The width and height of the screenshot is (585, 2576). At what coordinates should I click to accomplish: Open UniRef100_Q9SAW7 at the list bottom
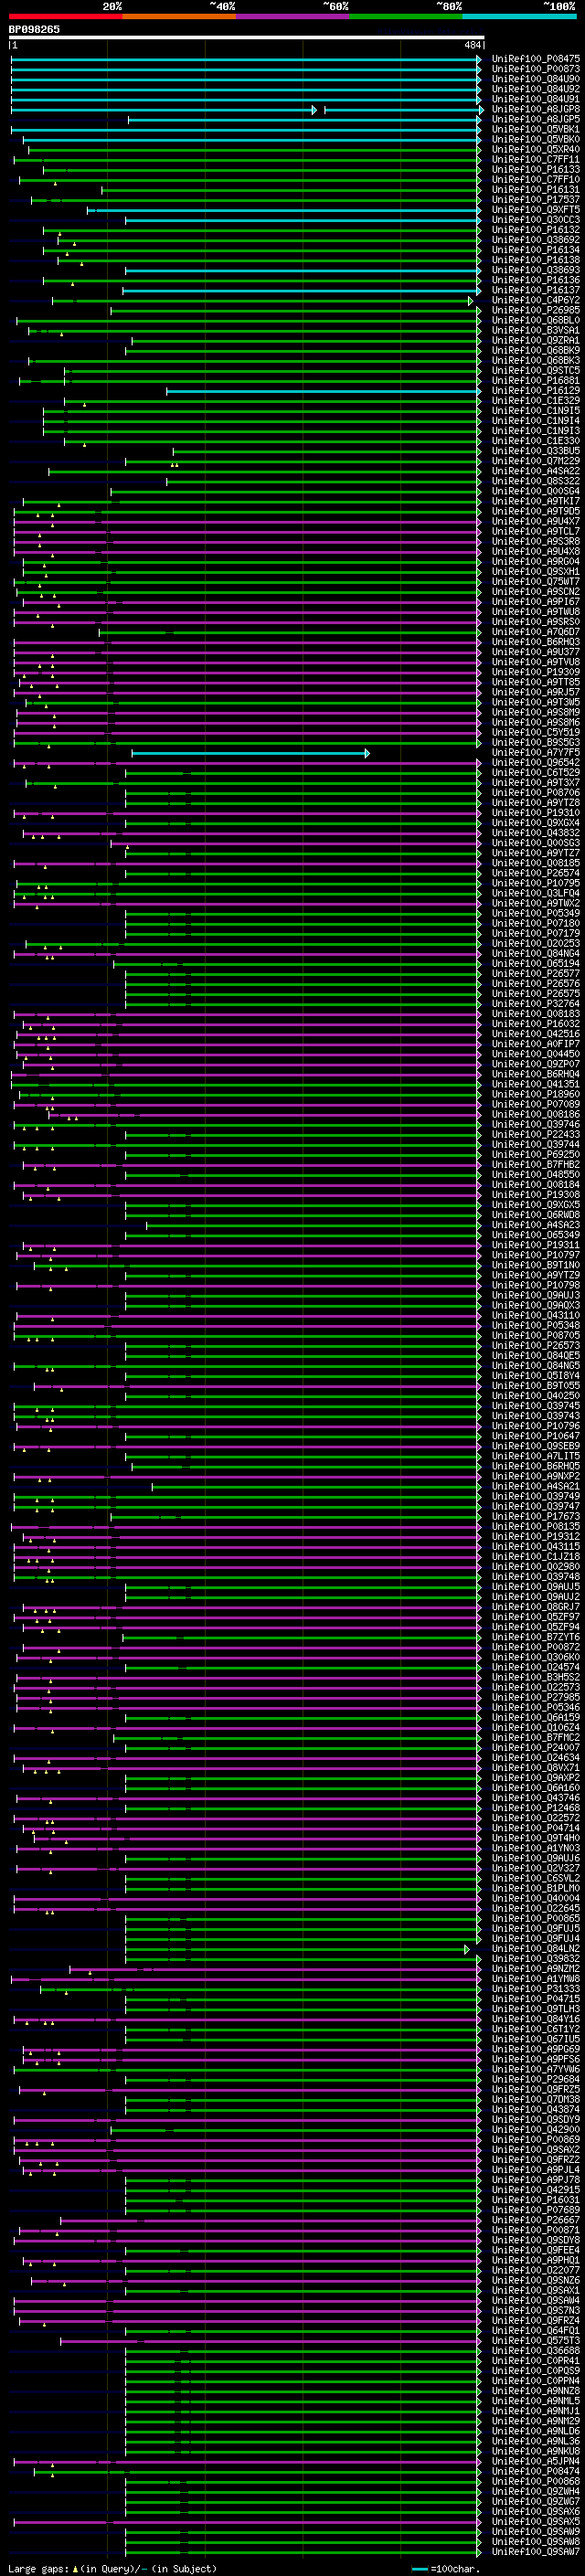536,2552
